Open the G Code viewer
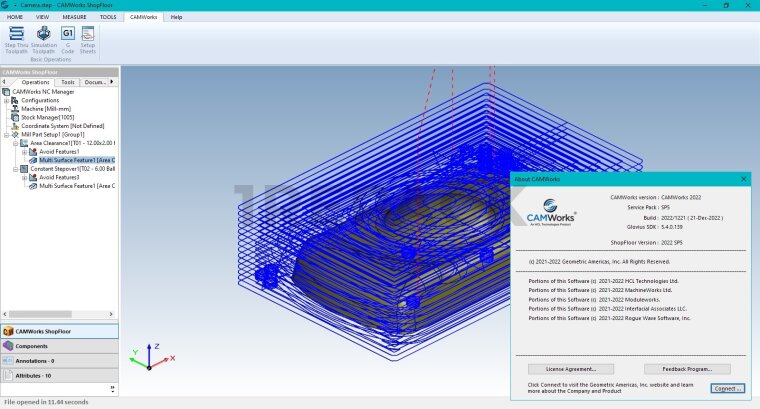Viewport: 760px width, 409px height. click(68, 34)
